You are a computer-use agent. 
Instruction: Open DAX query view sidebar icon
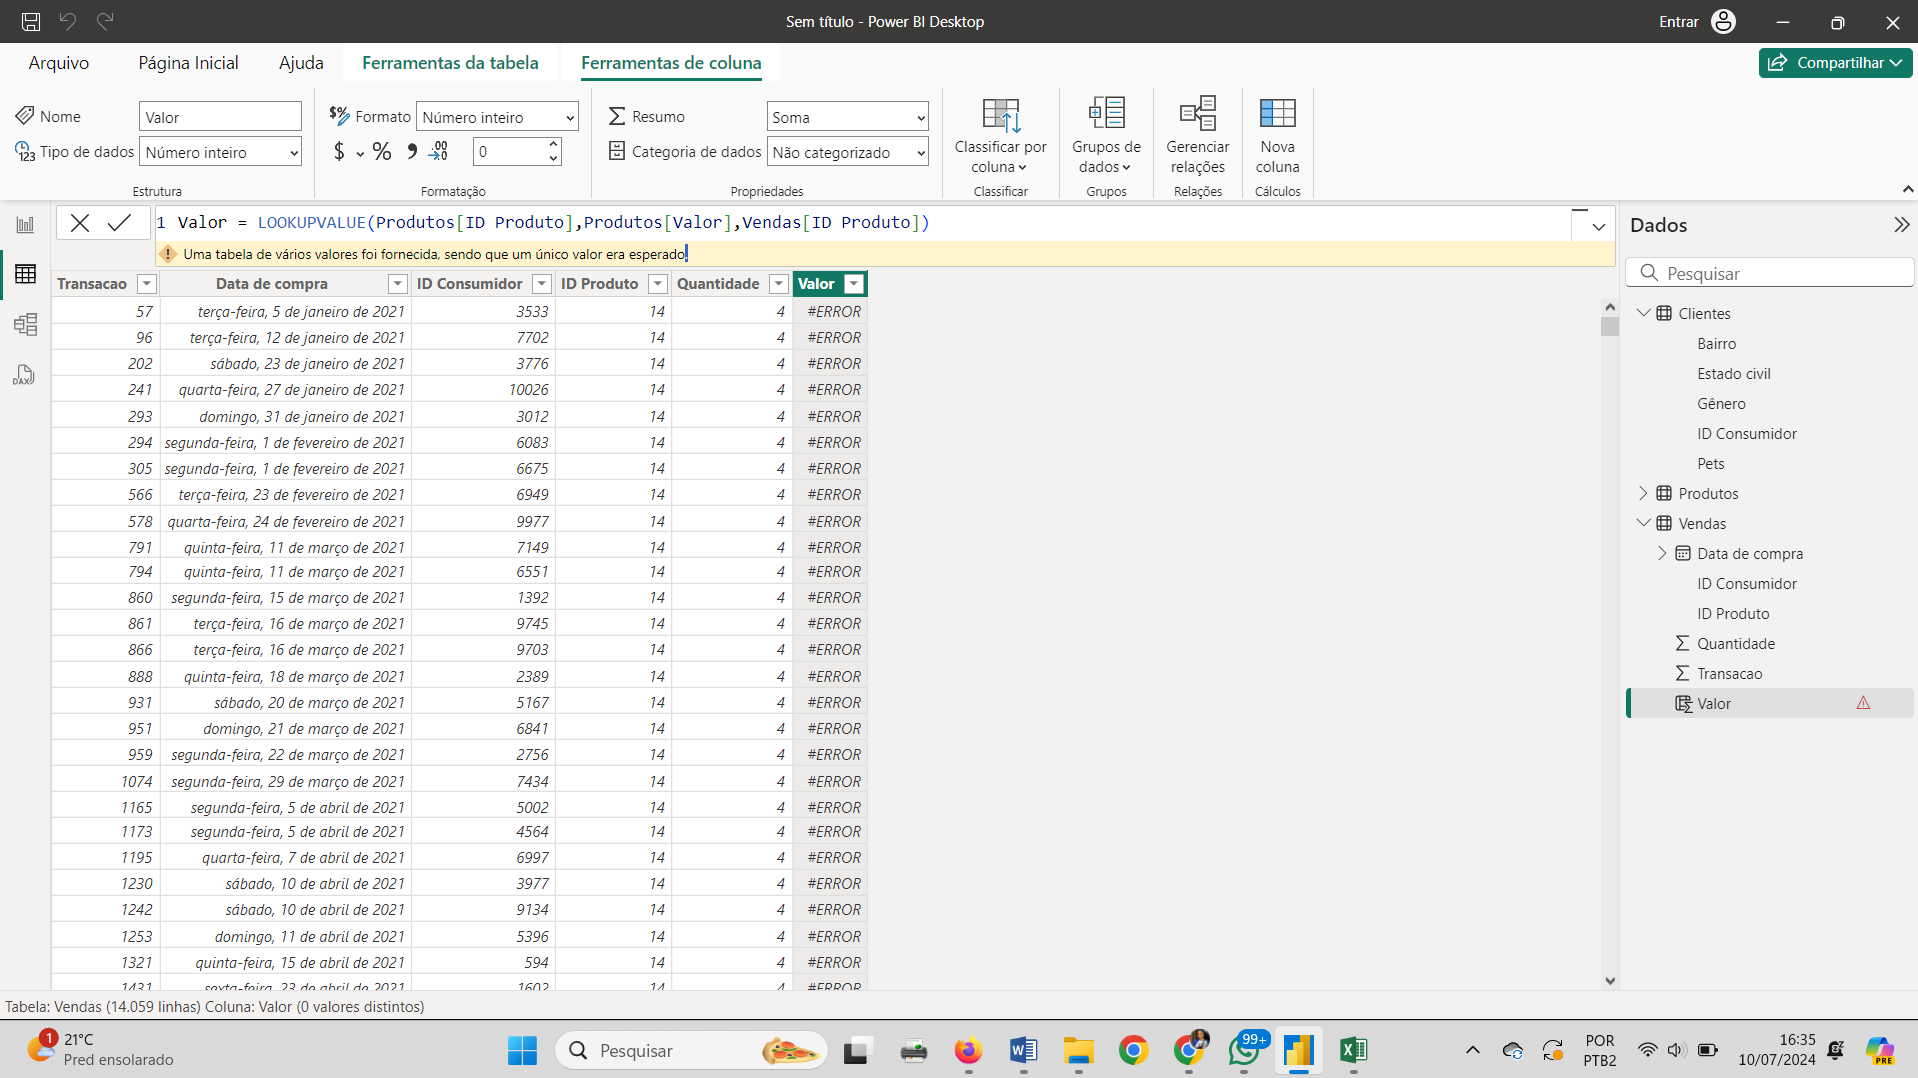tap(25, 375)
